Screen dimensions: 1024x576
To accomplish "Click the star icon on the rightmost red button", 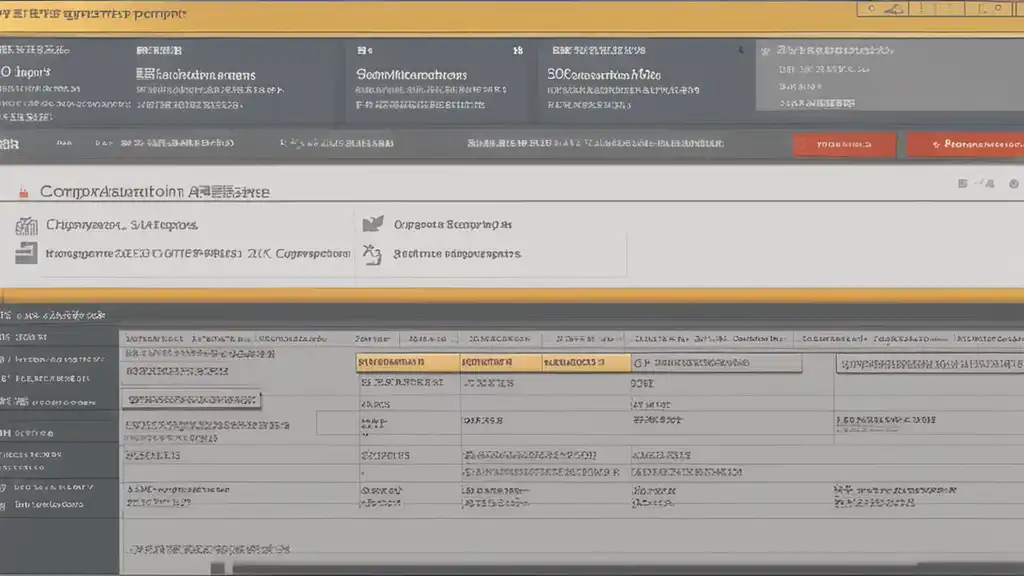I will 936,144.
